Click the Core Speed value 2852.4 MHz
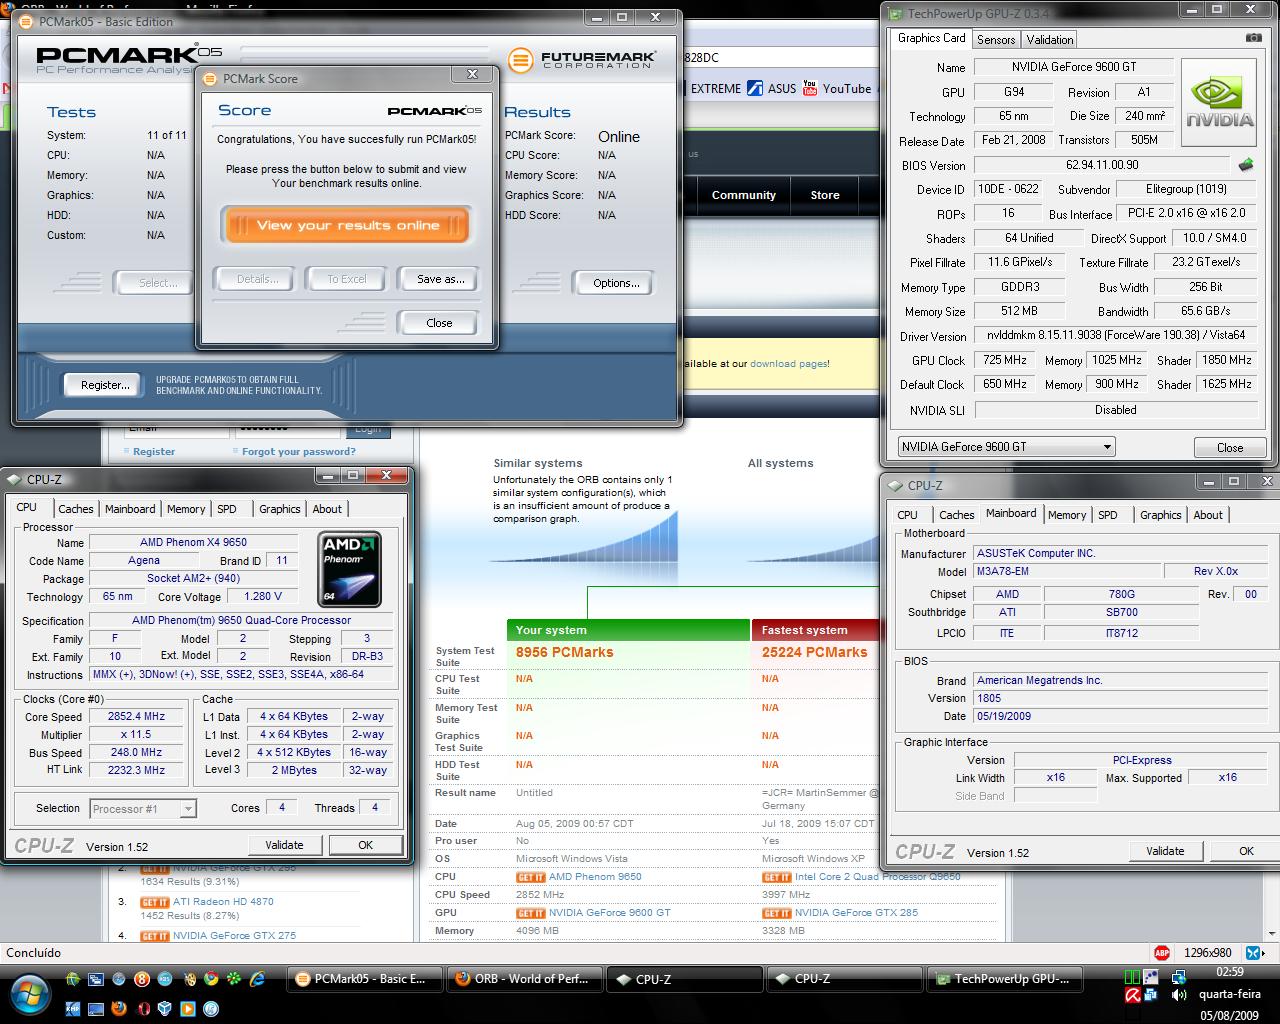Image resolution: width=1280 pixels, height=1024 pixels. (x=136, y=717)
